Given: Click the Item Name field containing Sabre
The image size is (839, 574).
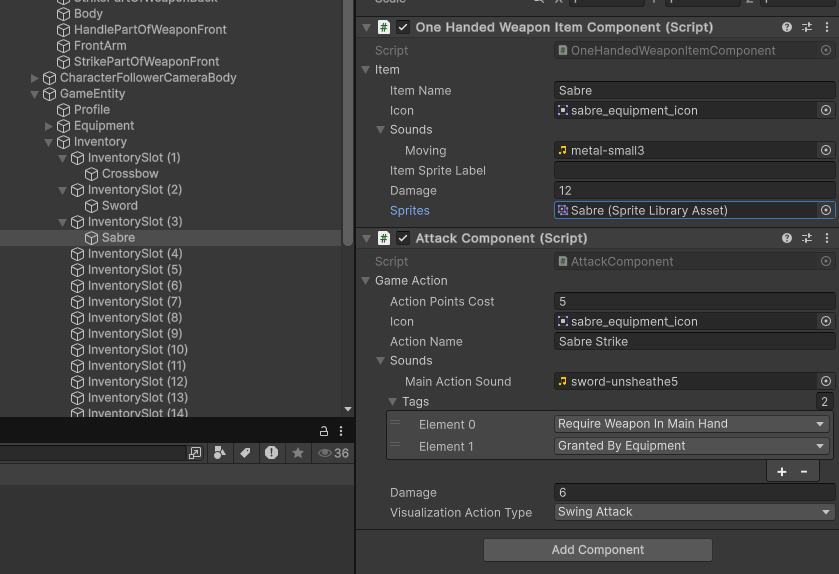Looking at the screenshot, I should click(695, 90).
